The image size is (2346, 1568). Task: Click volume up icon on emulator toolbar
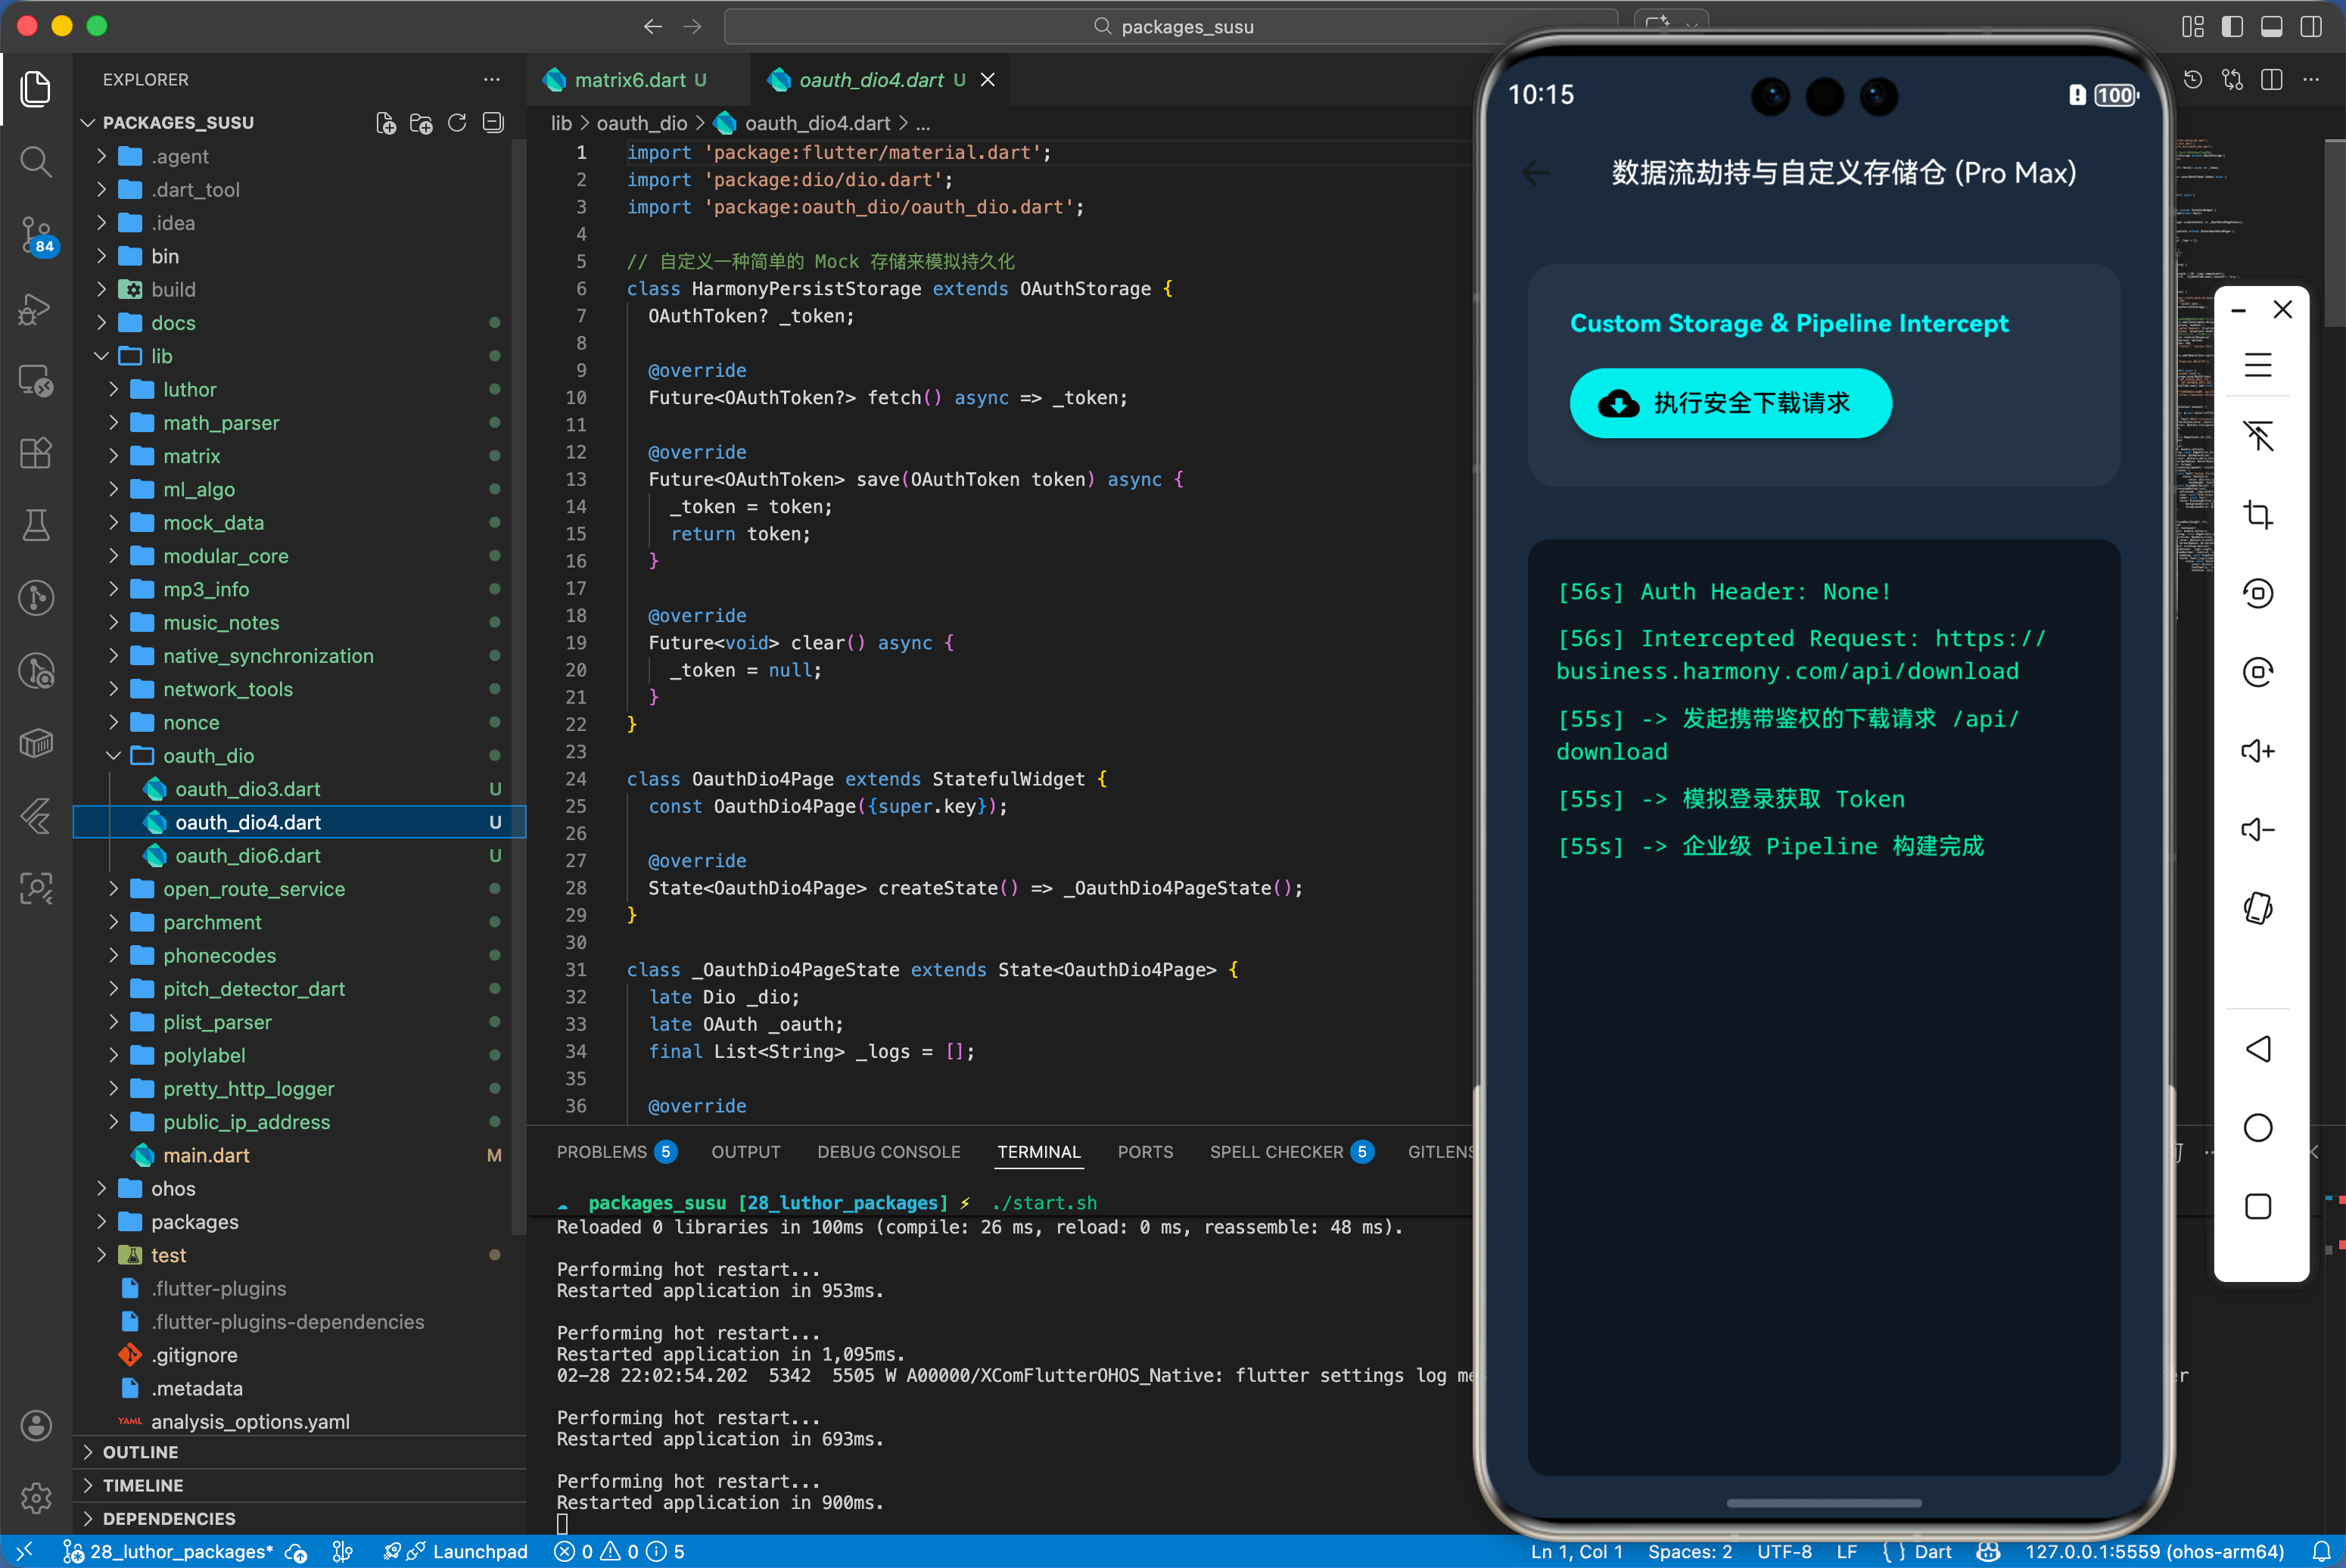[x=2257, y=751]
